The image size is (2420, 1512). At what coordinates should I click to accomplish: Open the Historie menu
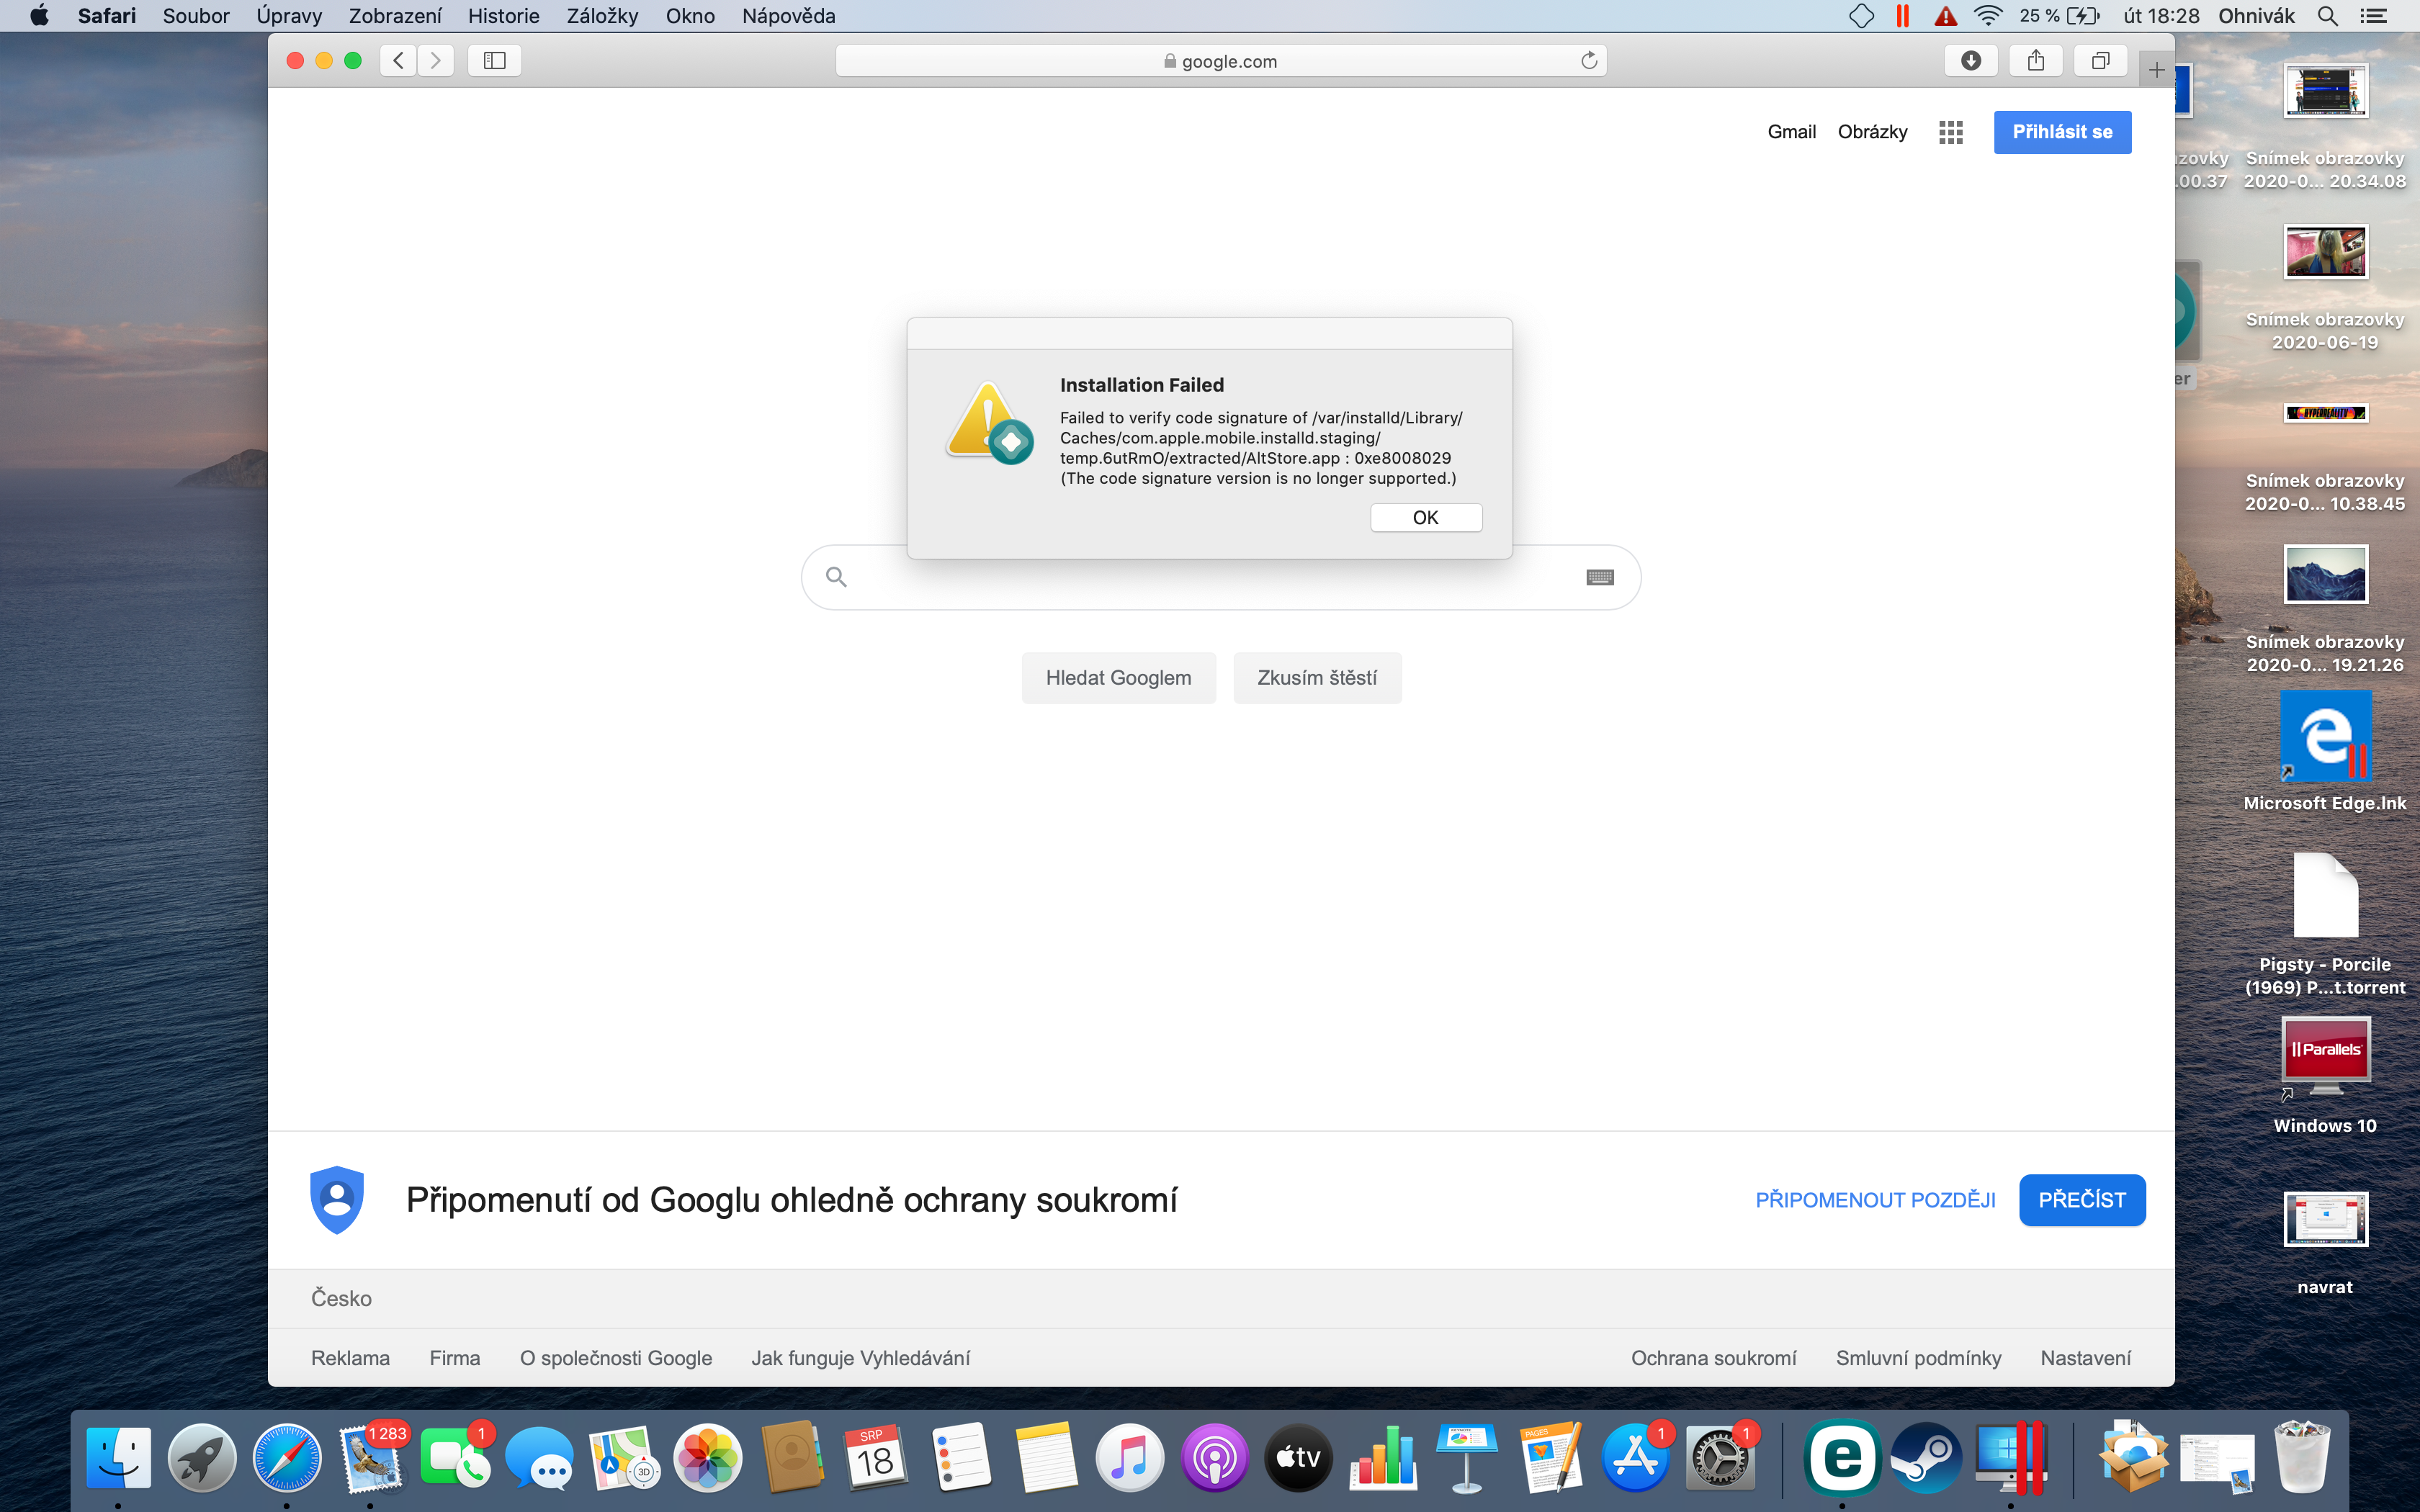(x=503, y=16)
